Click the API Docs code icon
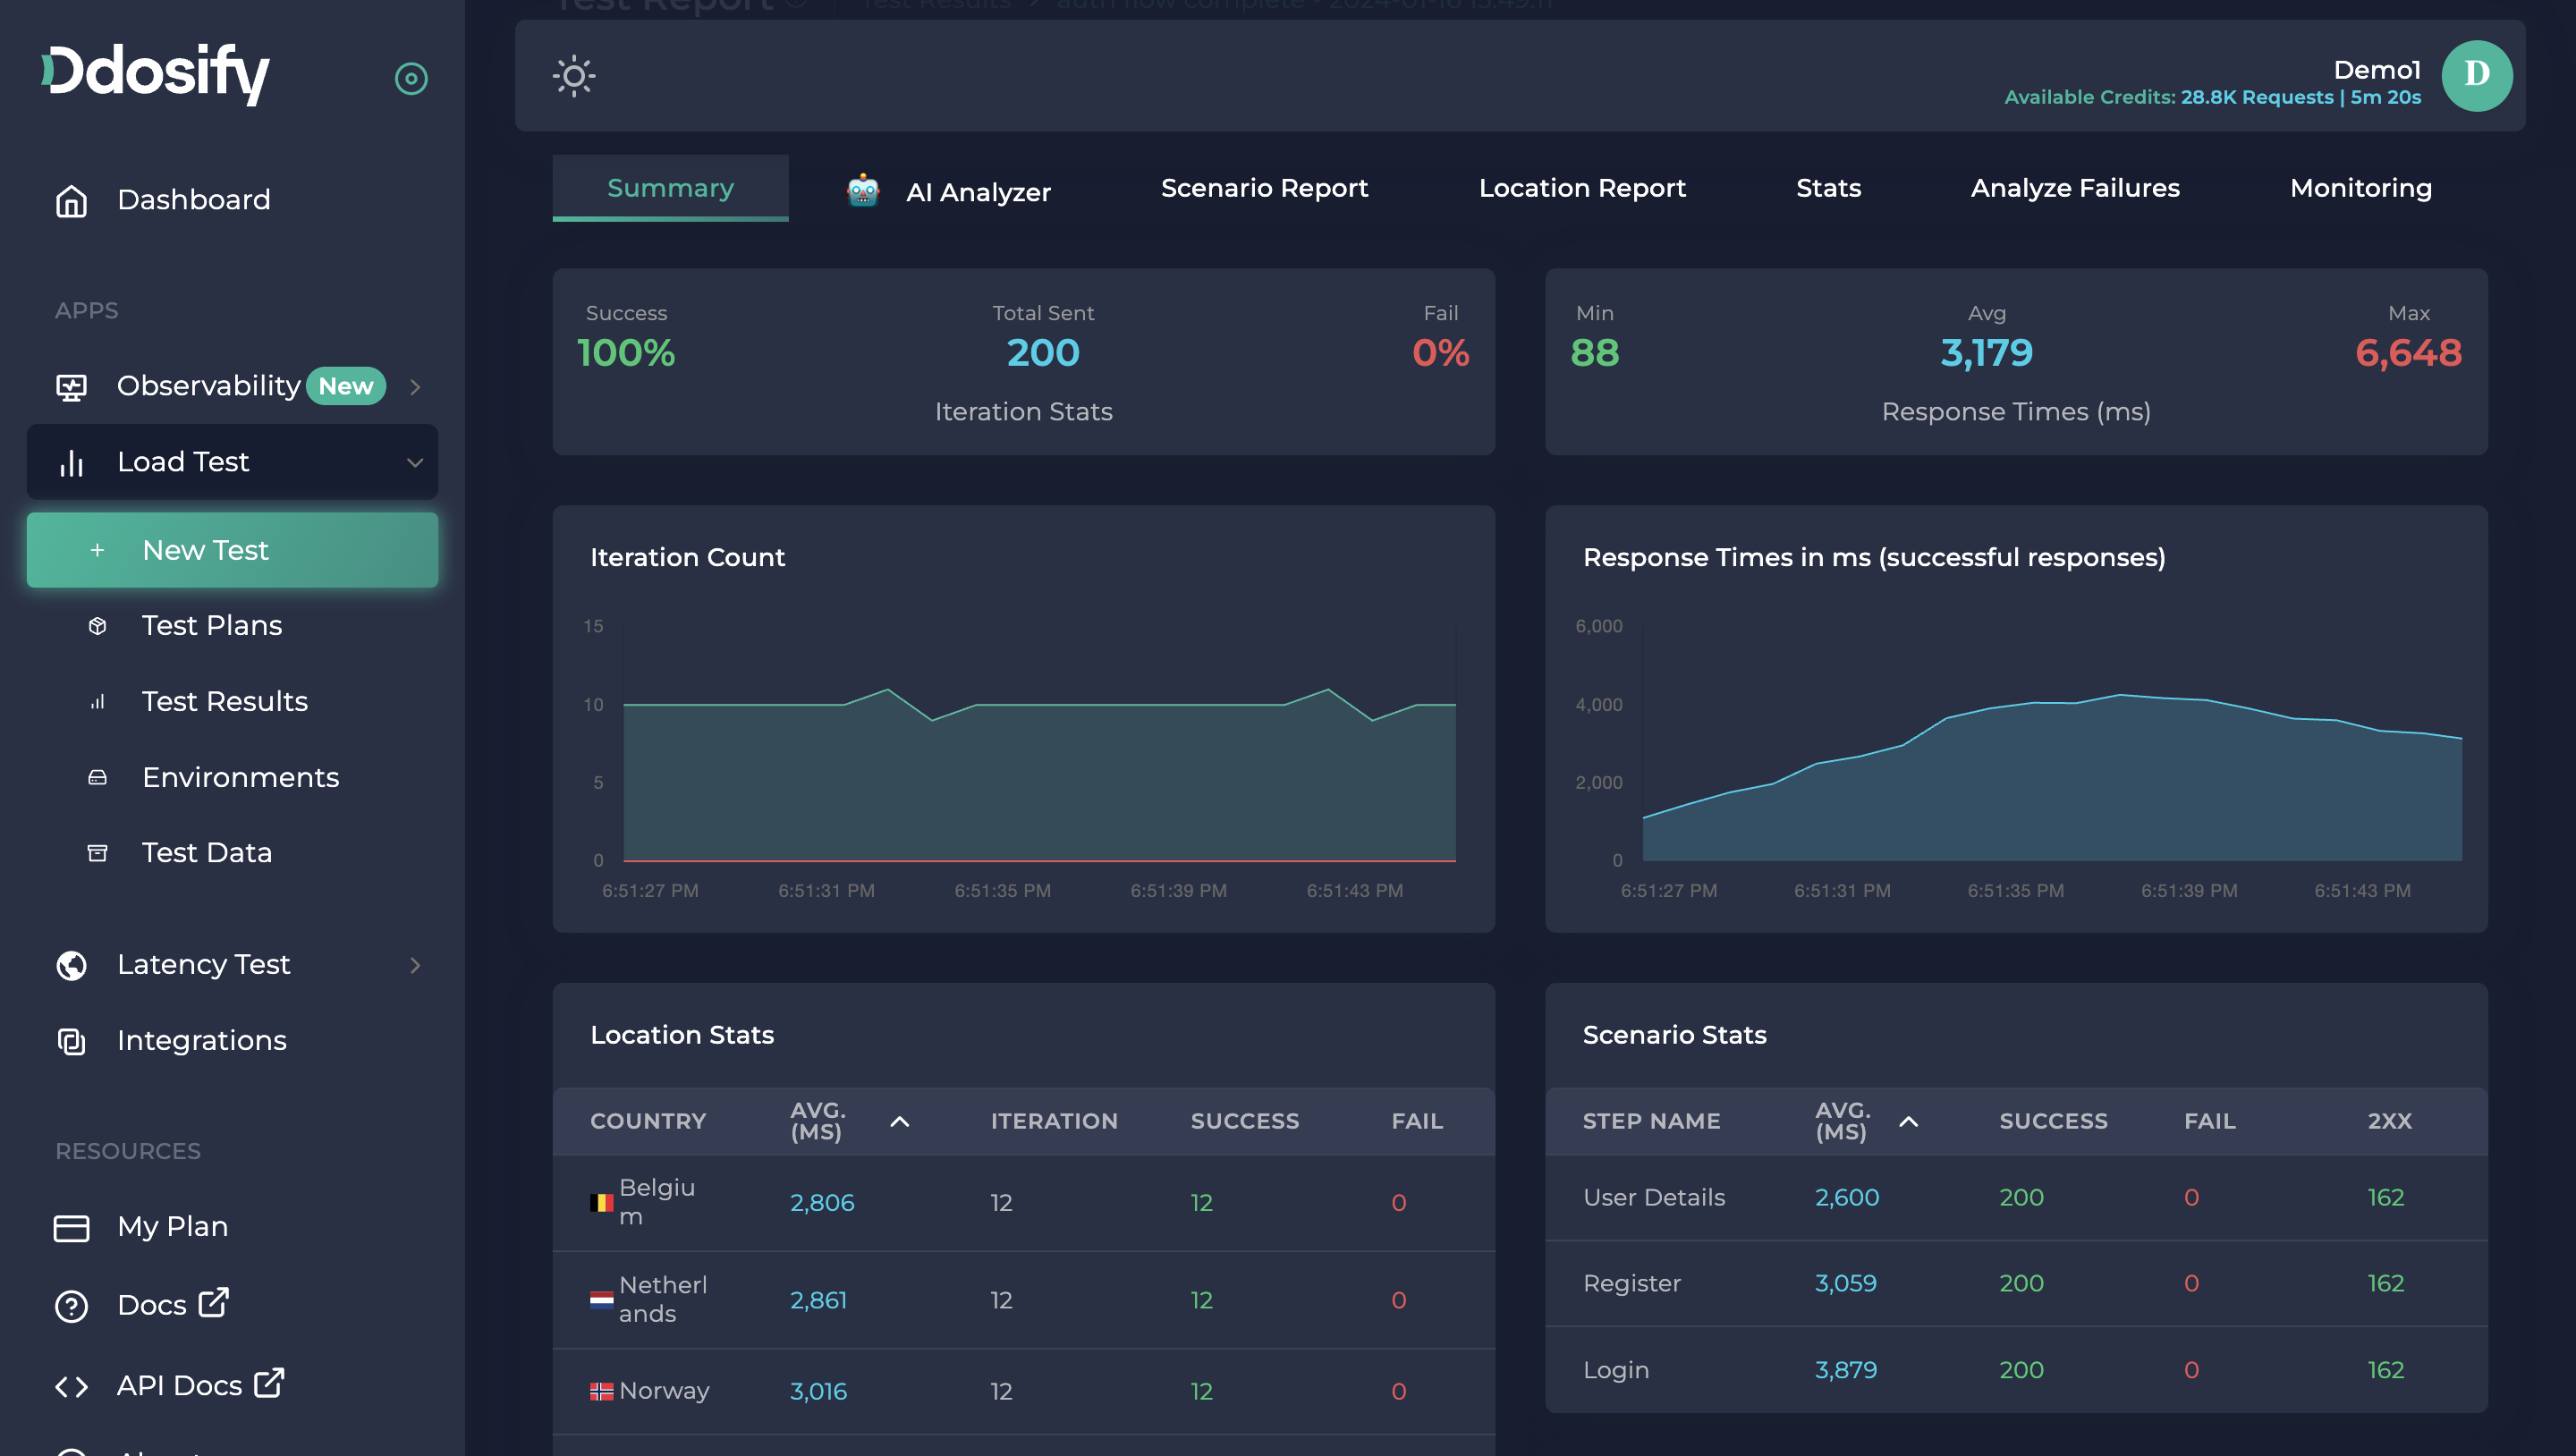The height and width of the screenshot is (1456, 2576). point(71,1386)
